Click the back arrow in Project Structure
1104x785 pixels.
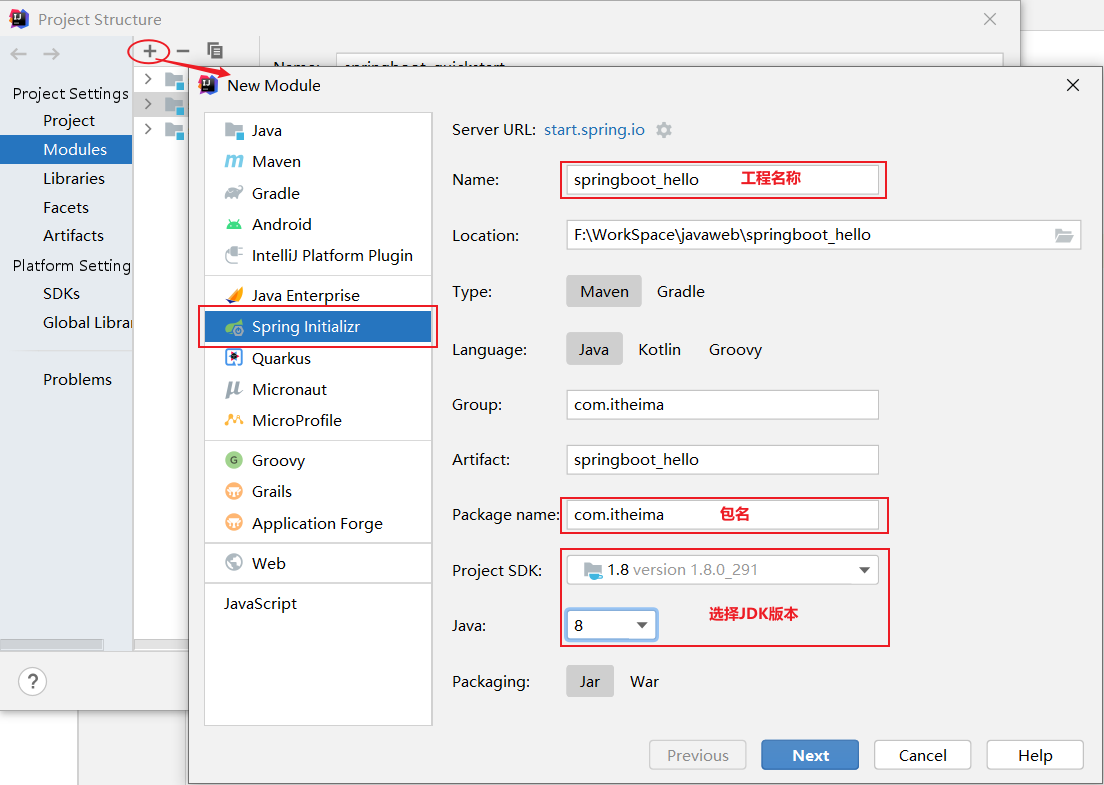pyautogui.click(x=19, y=54)
